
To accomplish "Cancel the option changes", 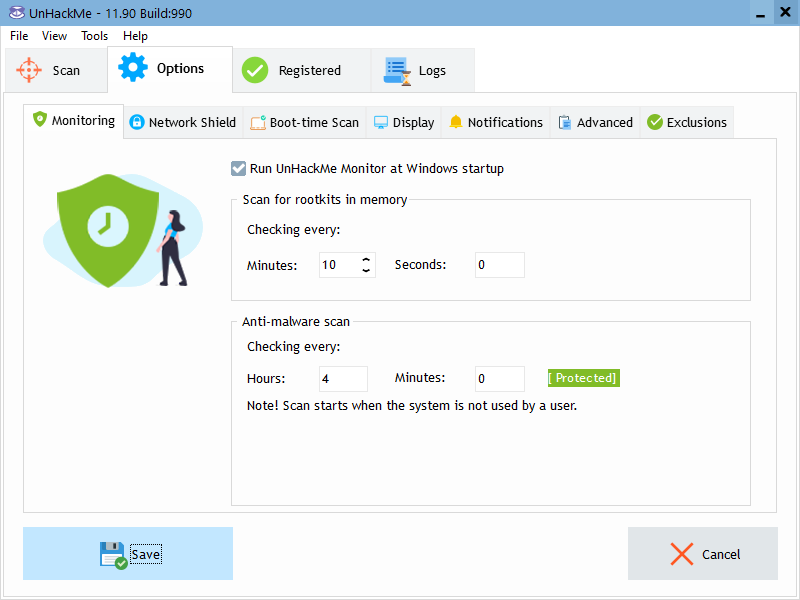I will (x=703, y=554).
